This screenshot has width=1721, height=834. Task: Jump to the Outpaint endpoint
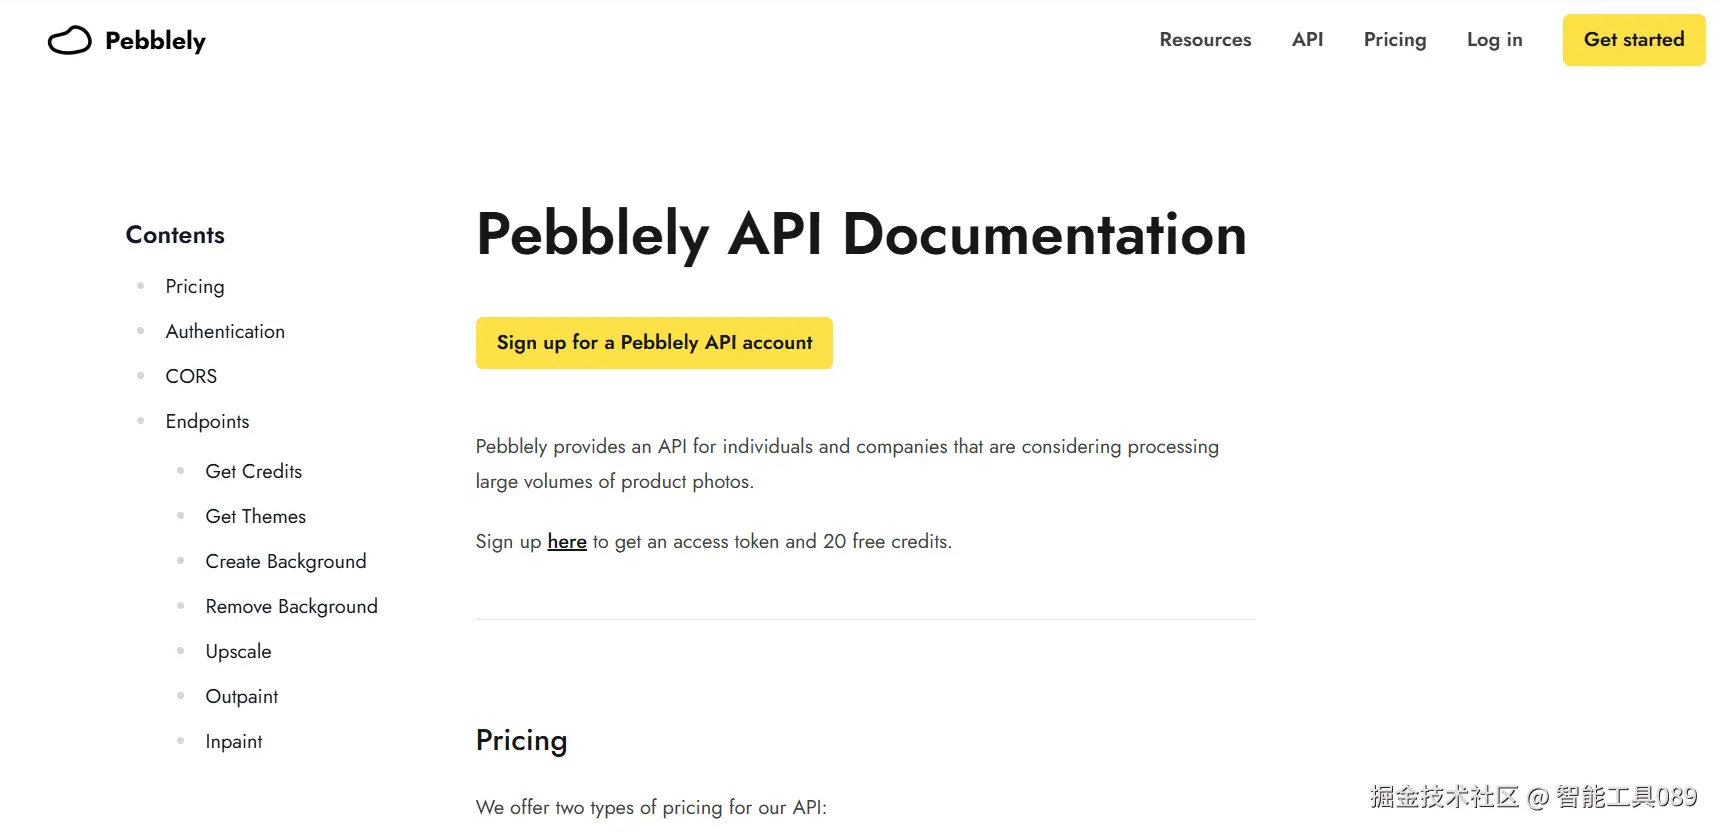pyautogui.click(x=241, y=697)
